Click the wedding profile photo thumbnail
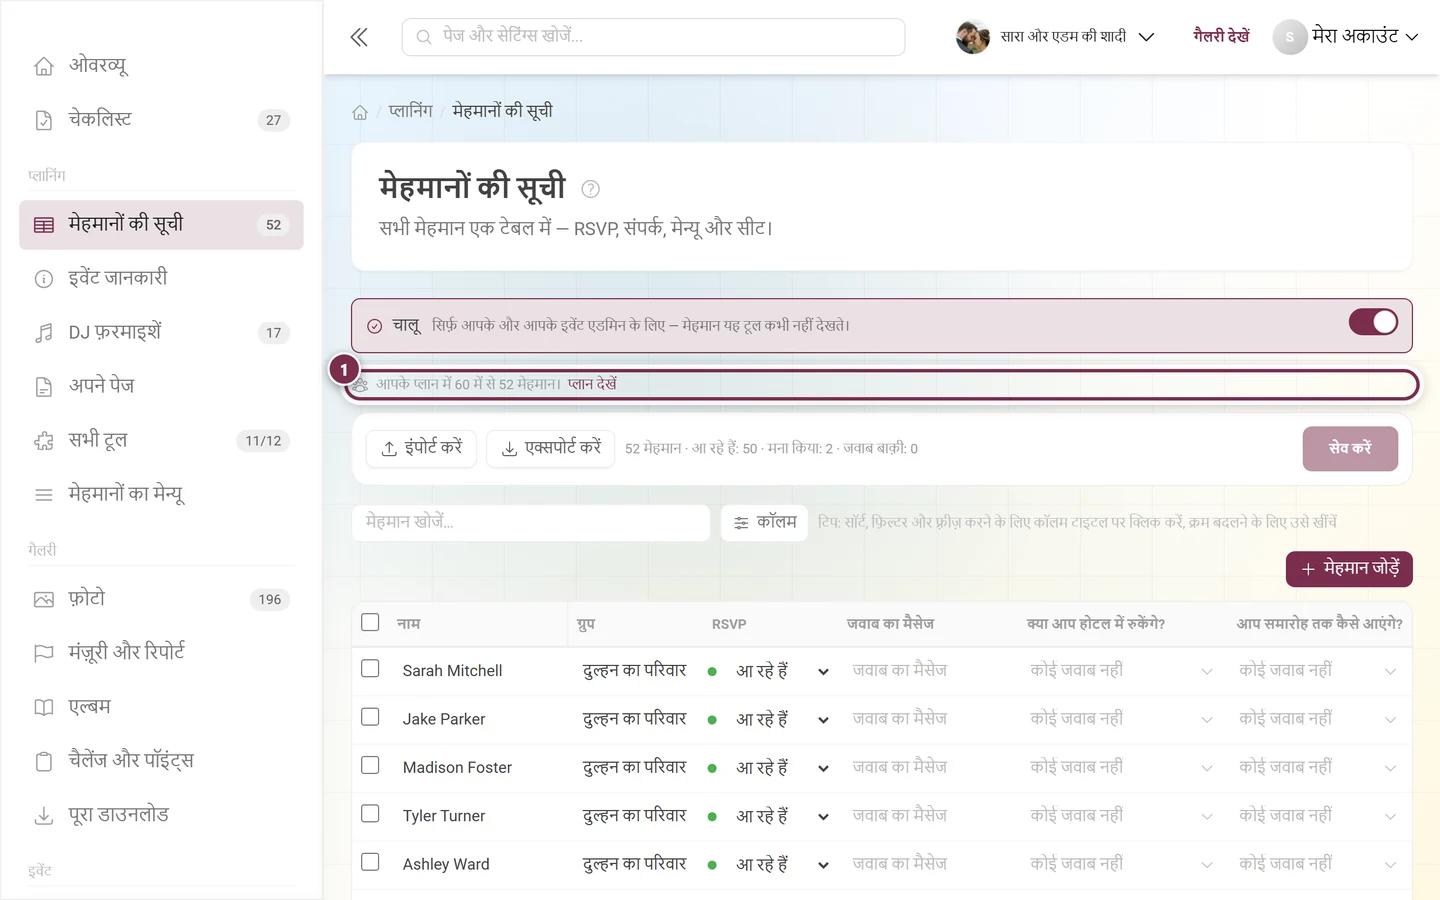The image size is (1440, 900). point(973,37)
